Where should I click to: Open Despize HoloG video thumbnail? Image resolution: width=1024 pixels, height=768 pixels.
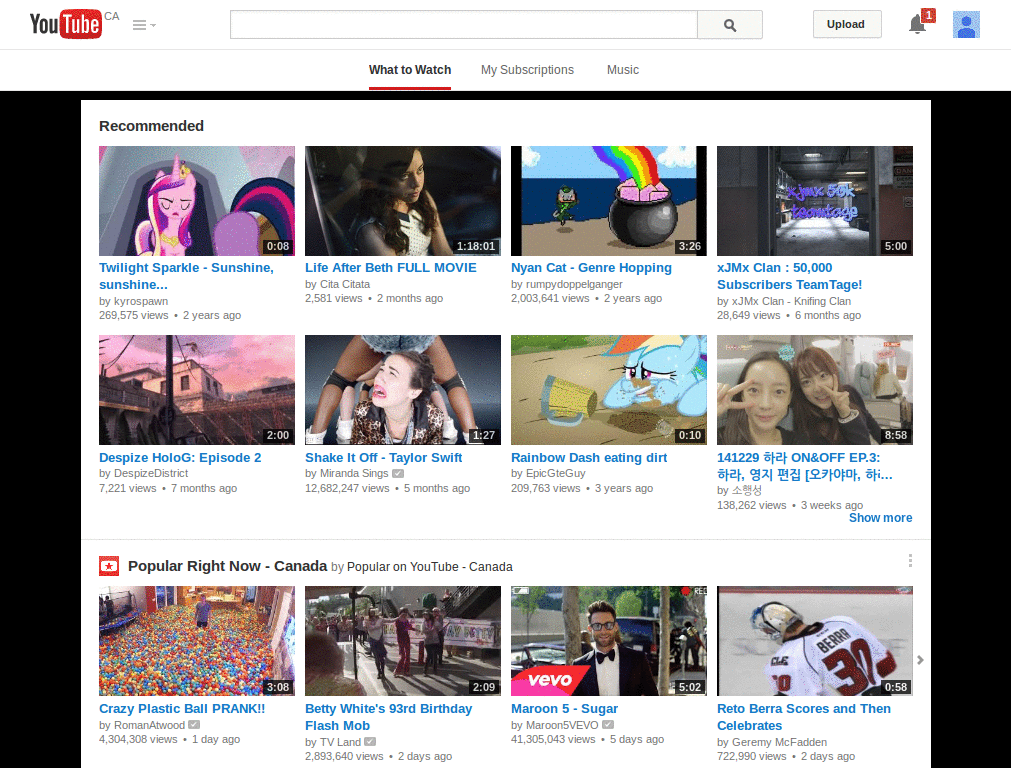pos(197,390)
